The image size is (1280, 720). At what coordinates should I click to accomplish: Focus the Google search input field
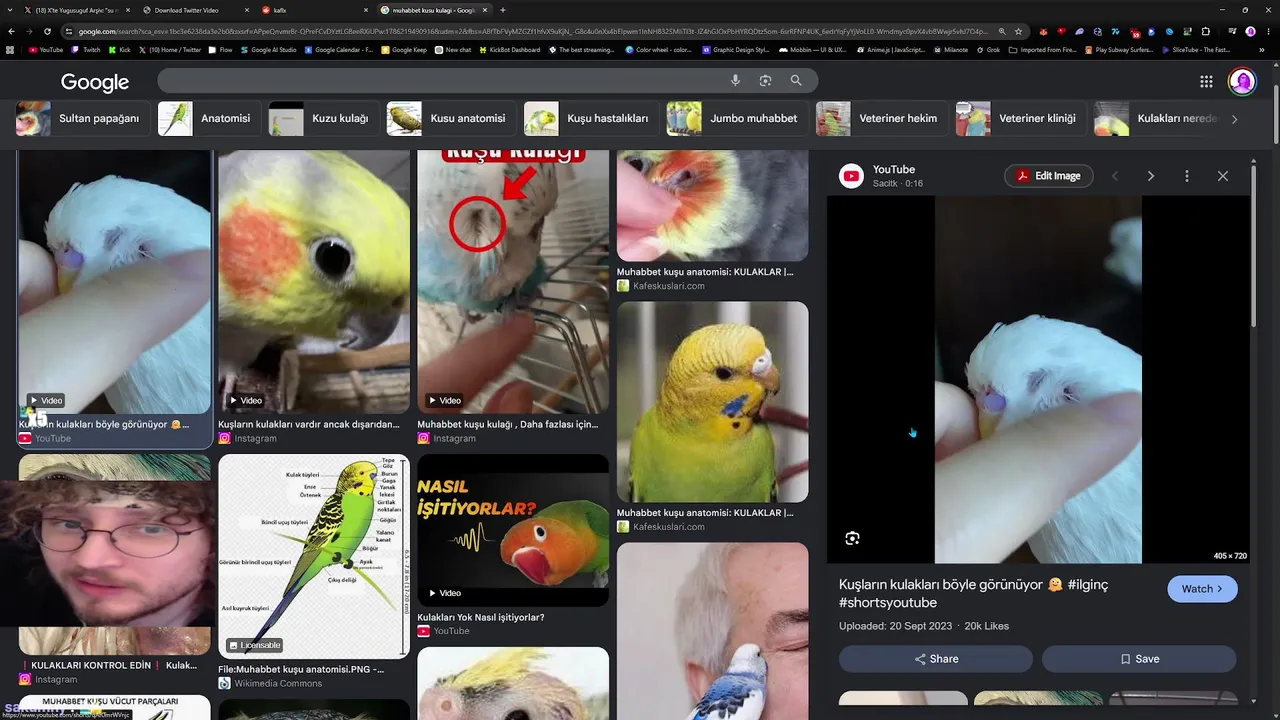[x=440, y=81]
